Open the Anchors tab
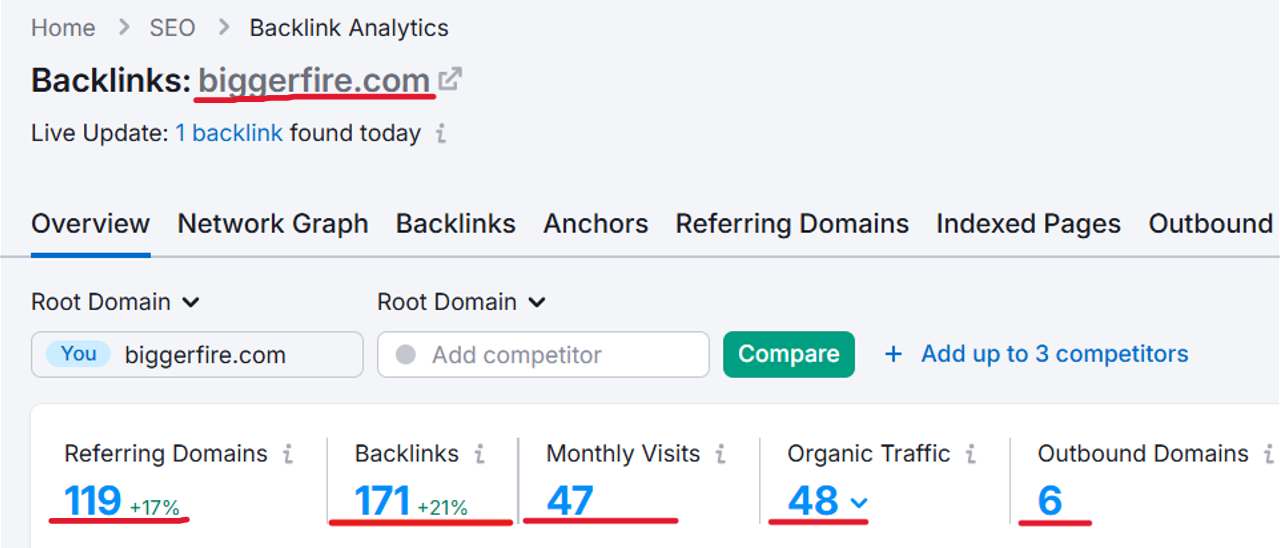 pos(596,224)
